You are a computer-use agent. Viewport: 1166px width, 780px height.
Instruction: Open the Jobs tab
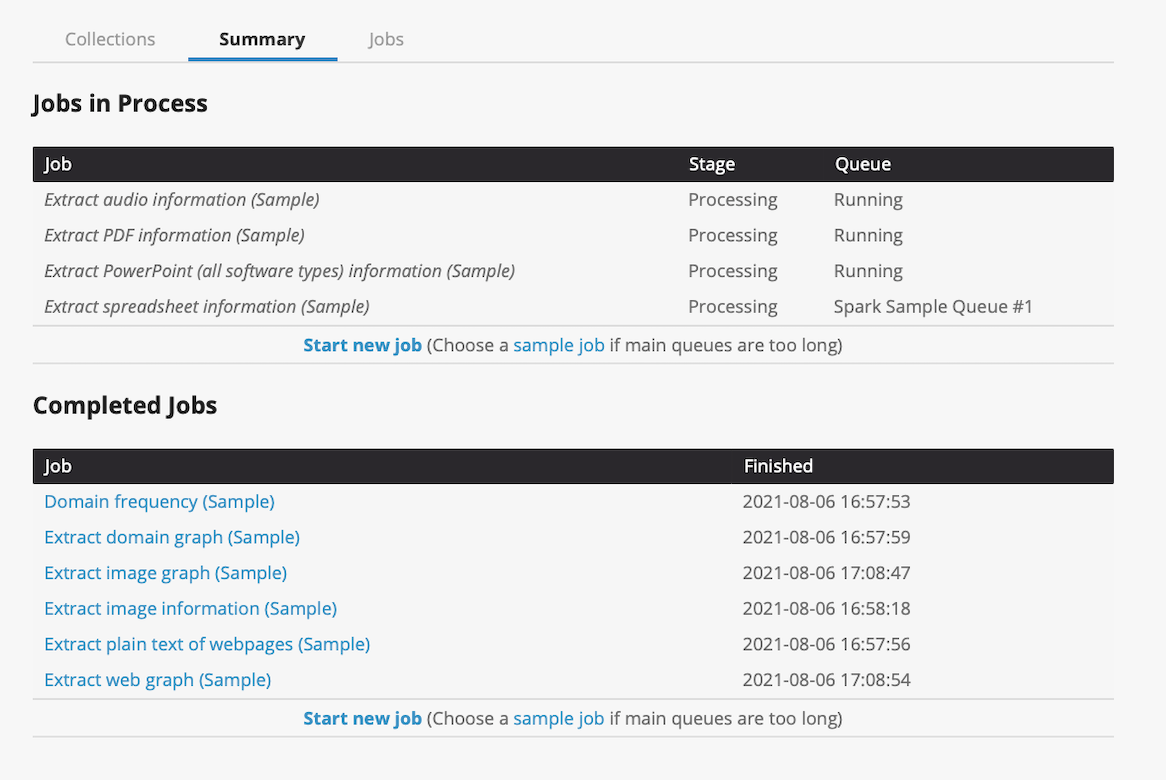point(386,40)
